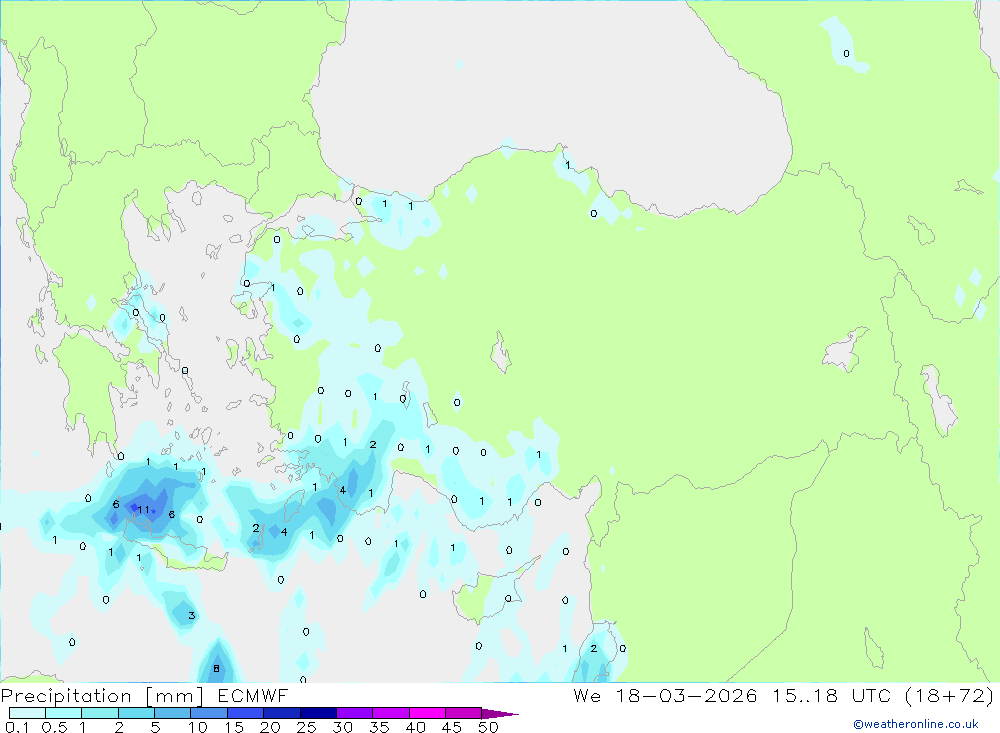Click the legend label '50'
Screen dimensions: 1000x733
[x=489, y=727]
